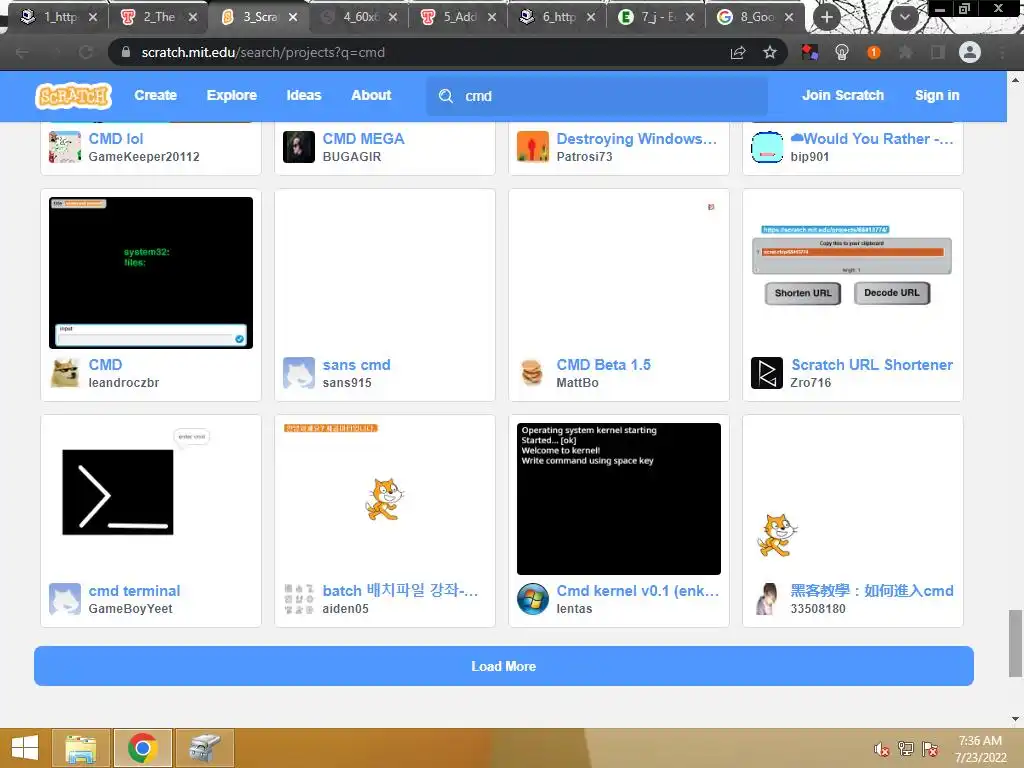The width and height of the screenshot is (1024, 768).
Task: Click the page vertical scrollbar thumb
Action: click(1015, 643)
